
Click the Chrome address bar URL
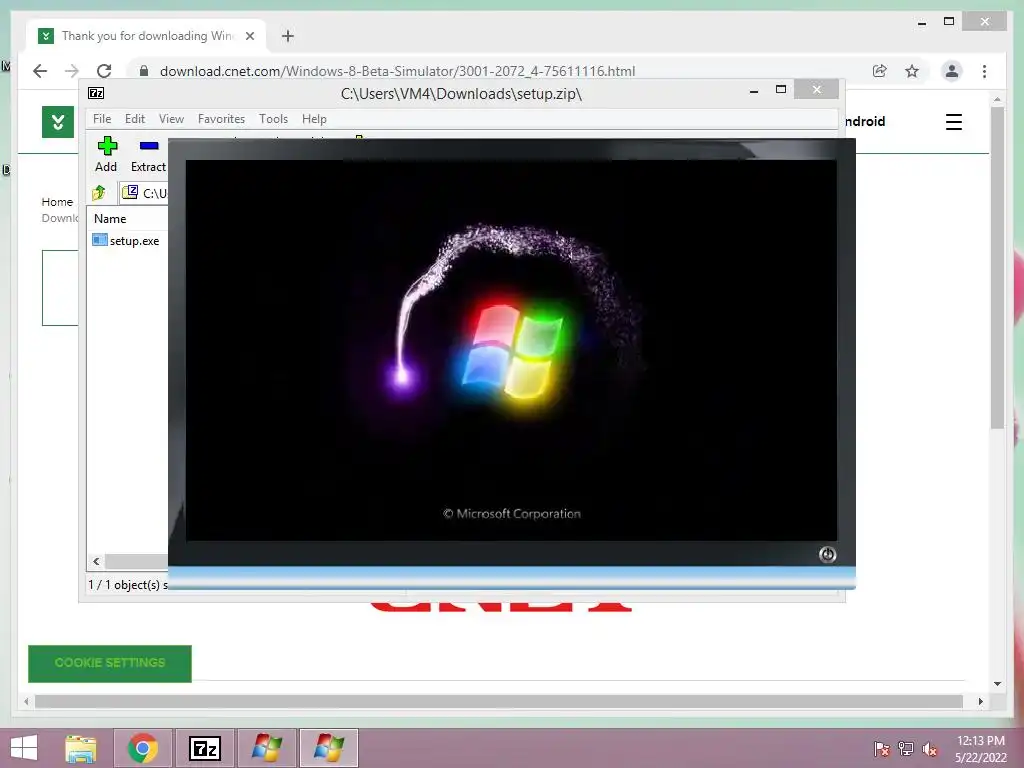397,71
